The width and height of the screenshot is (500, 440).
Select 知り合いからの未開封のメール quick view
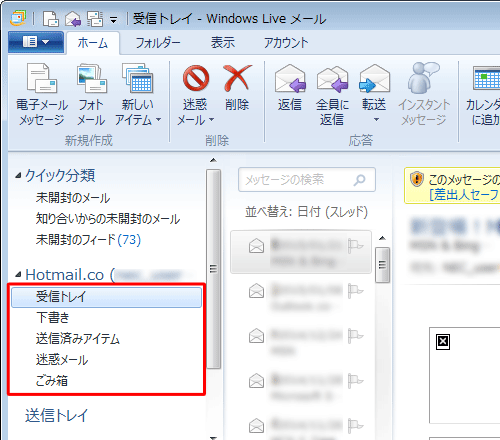tap(108, 219)
